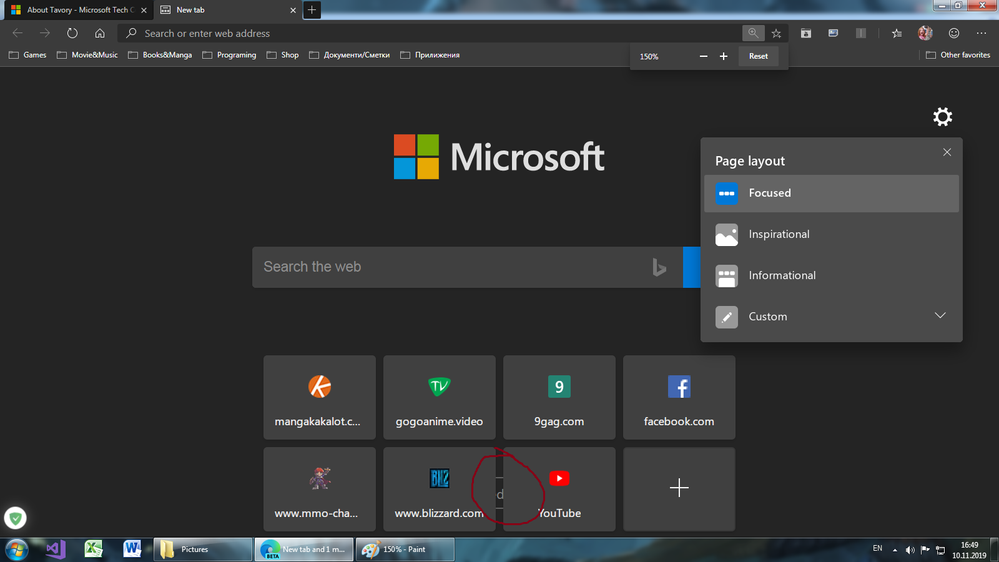
Task: Switch to the 150% - Paint window
Action: point(405,549)
